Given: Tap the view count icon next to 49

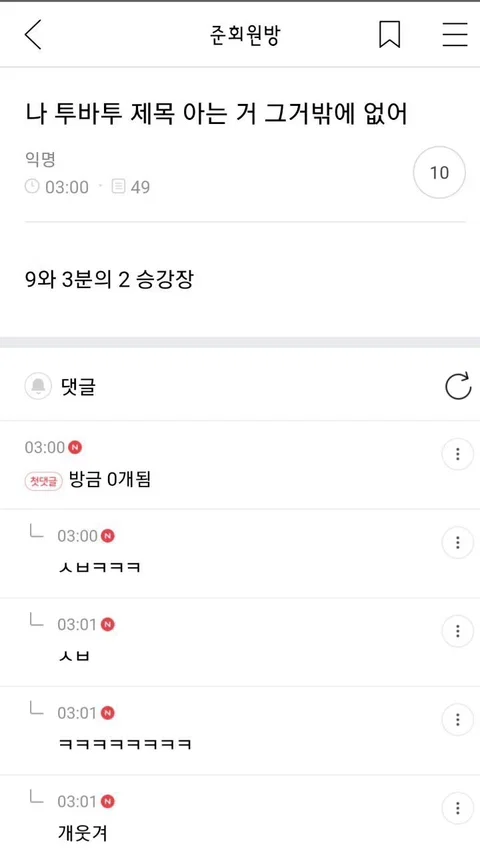Looking at the screenshot, I should click(119, 187).
